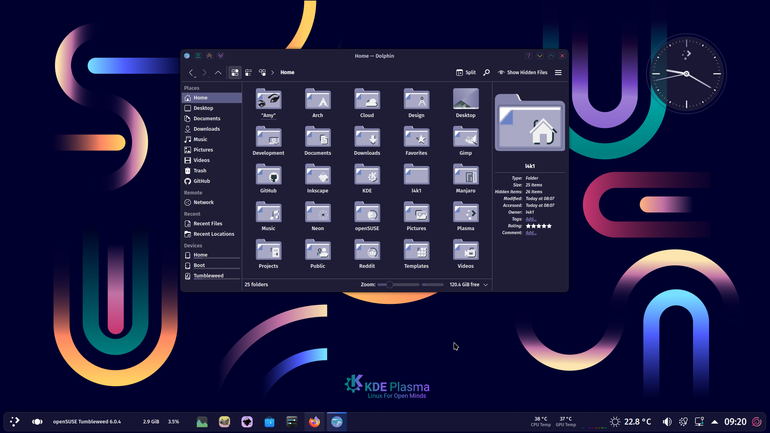The width and height of the screenshot is (770, 433).
Task: Go up to the parent folder
Action: 218,73
